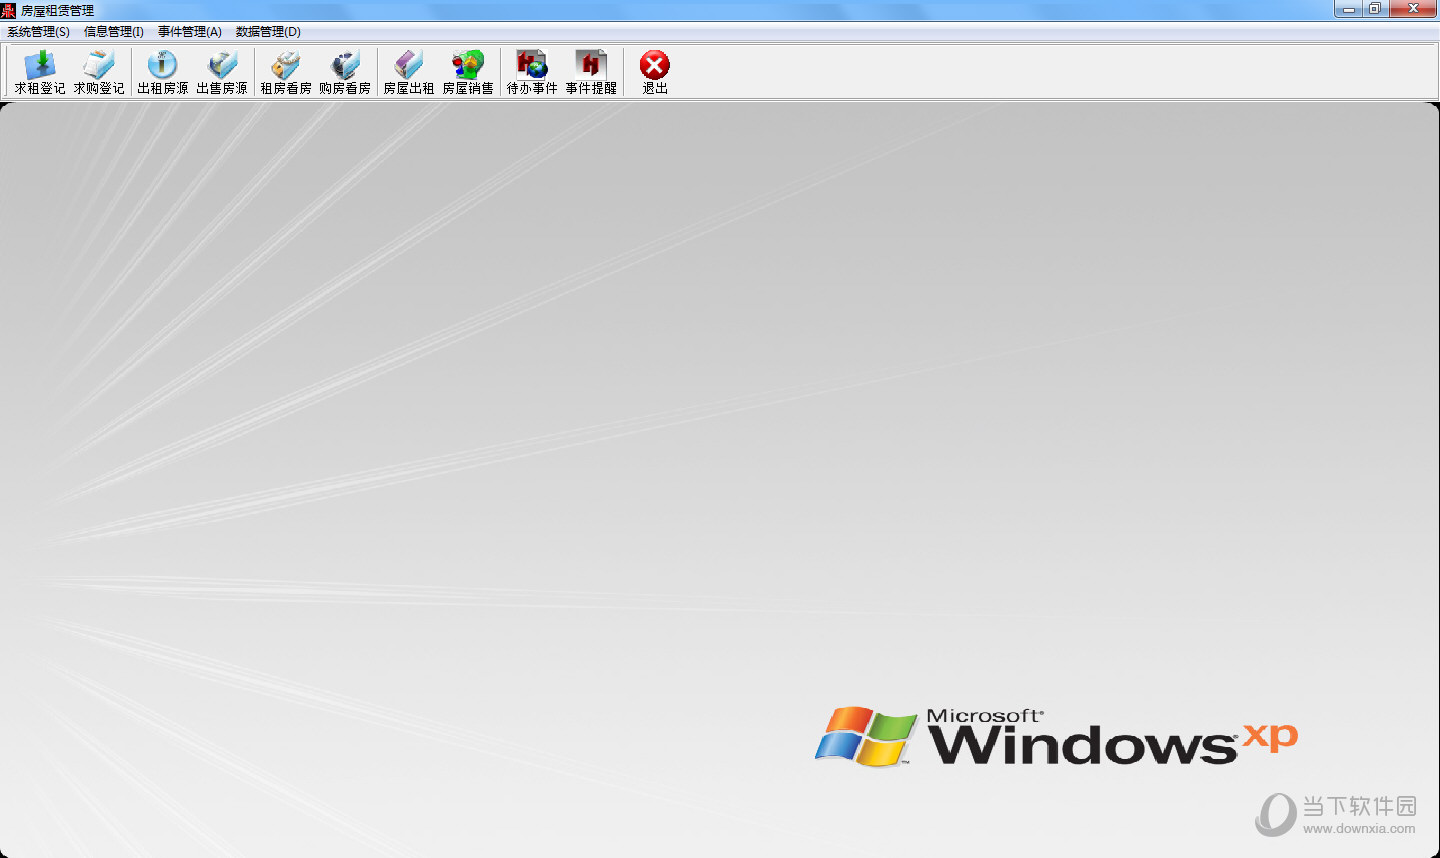Viewport: 1440px width, 858px height.
Task: Open 购房看房 toolbar icon
Action: click(x=345, y=72)
